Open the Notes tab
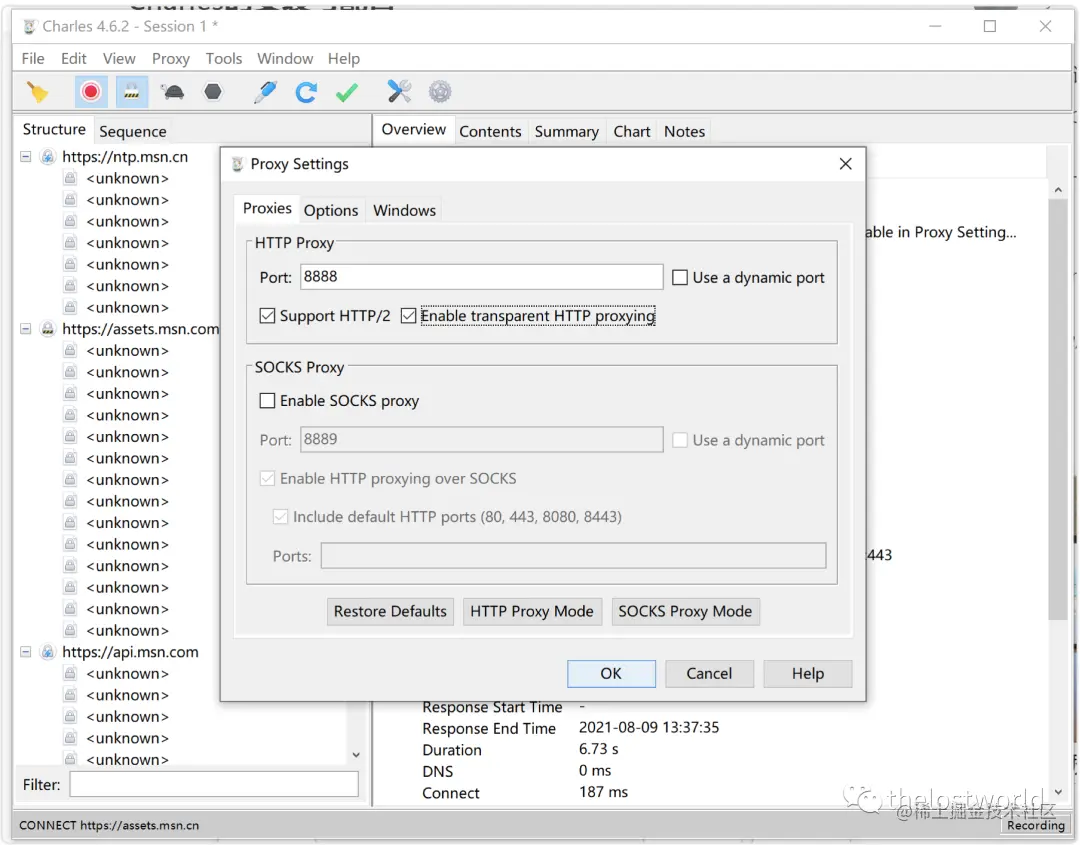Viewport: 1080px width, 845px height. click(685, 132)
